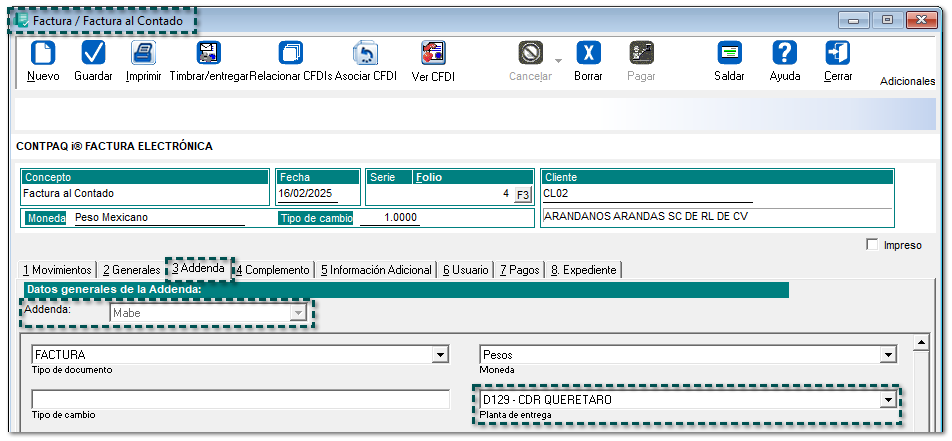This screenshot has width=952, height=441.
Task: Open the Moneda Pesos dropdown
Action: point(887,355)
